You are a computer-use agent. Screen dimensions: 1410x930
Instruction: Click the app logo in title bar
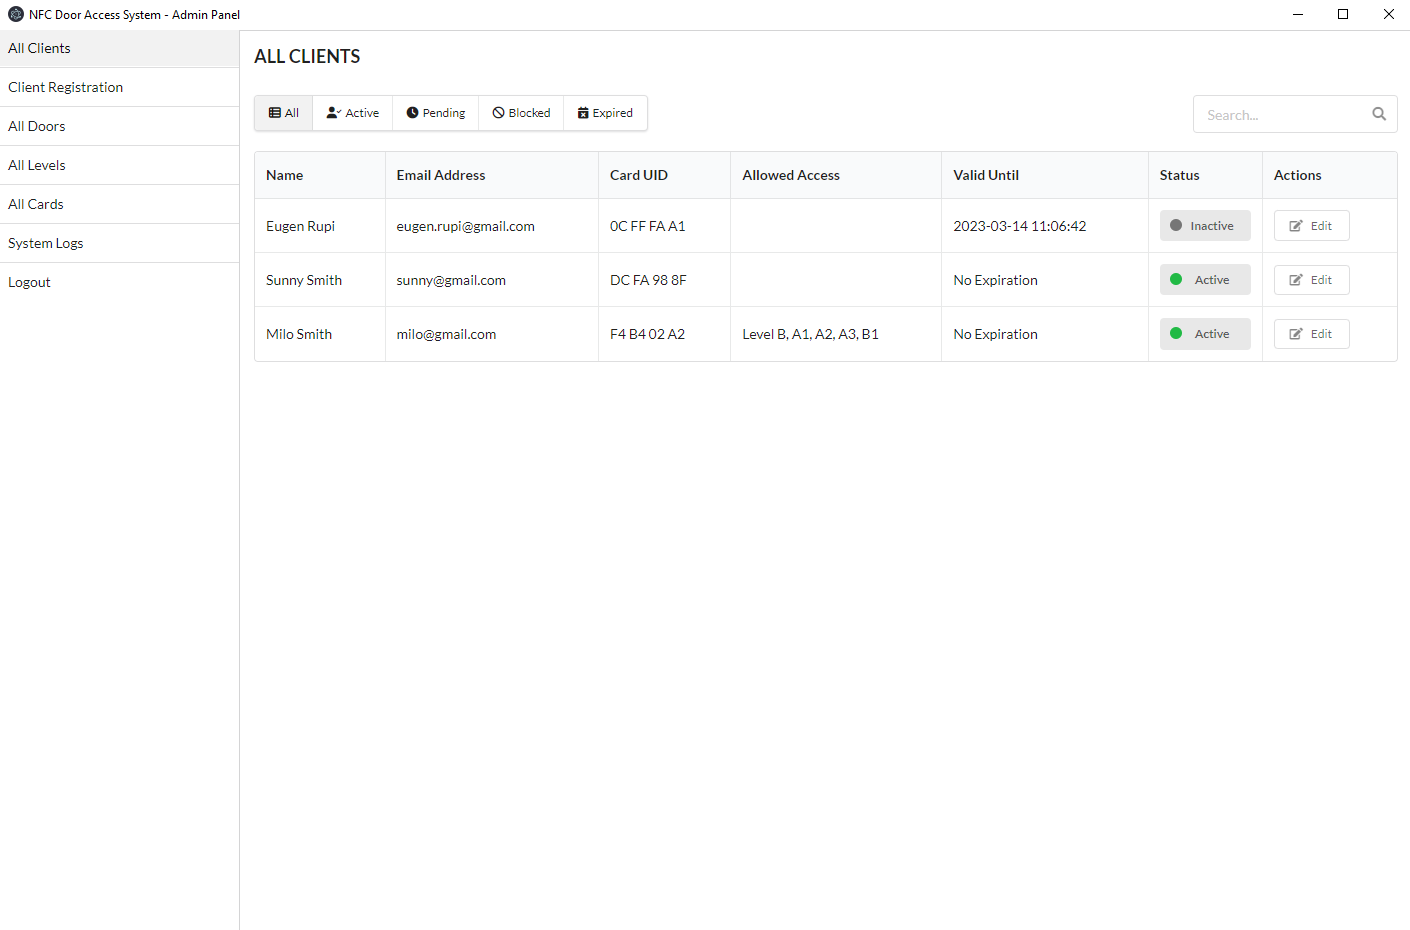click(x=16, y=14)
